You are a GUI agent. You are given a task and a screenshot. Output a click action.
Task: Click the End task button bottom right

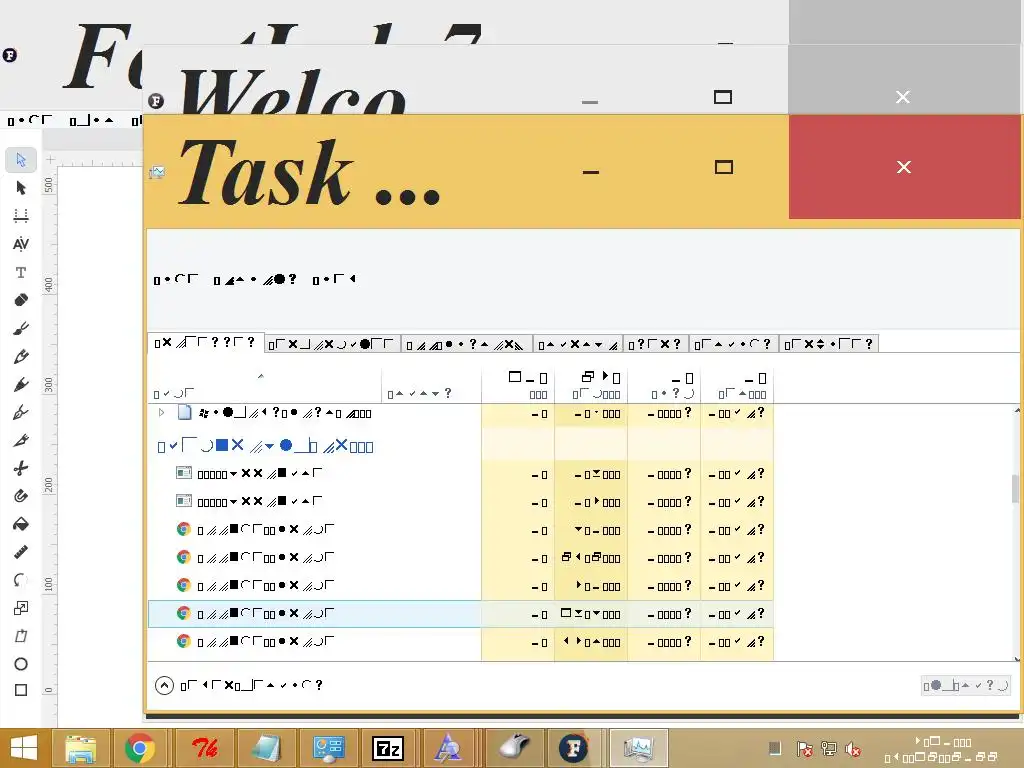click(x=966, y=685)
